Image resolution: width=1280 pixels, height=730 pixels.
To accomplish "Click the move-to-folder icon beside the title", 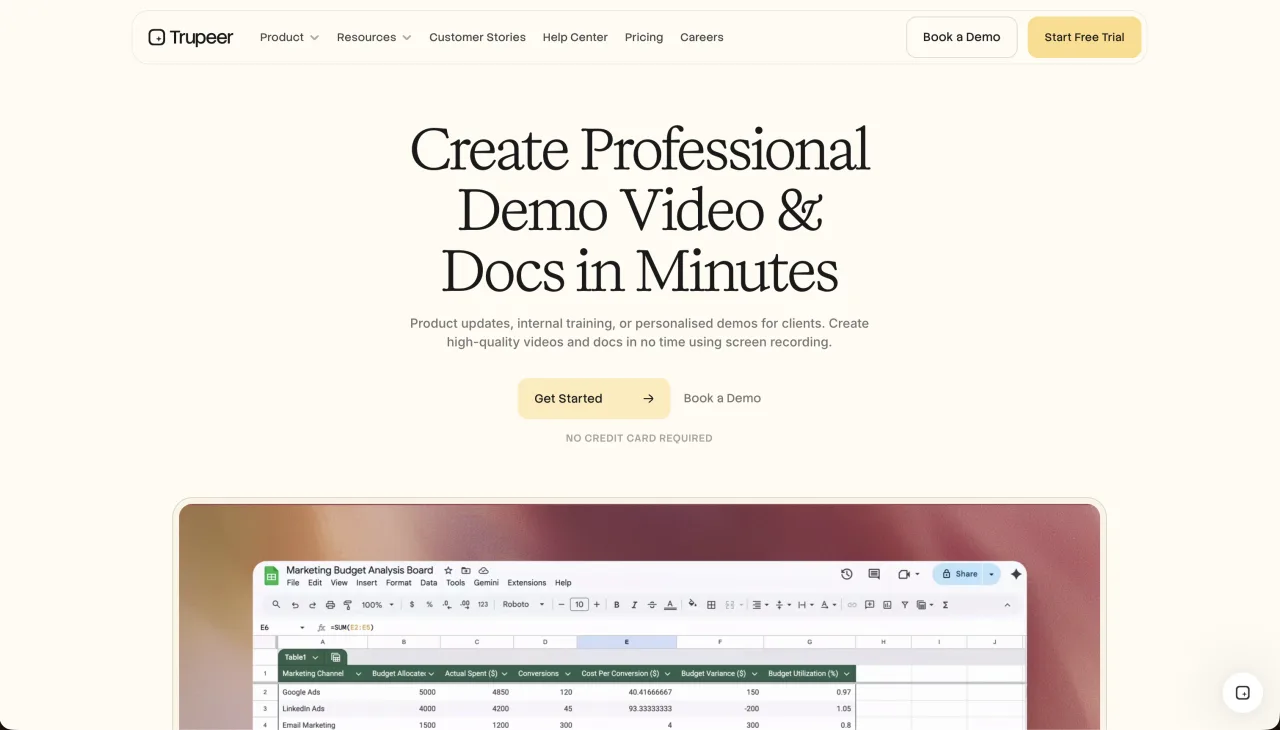I will [466, 570].
